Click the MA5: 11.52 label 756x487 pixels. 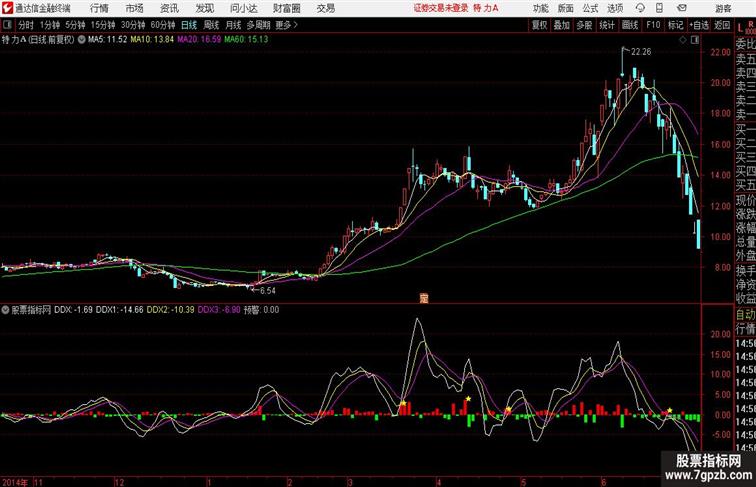point(107,40)
